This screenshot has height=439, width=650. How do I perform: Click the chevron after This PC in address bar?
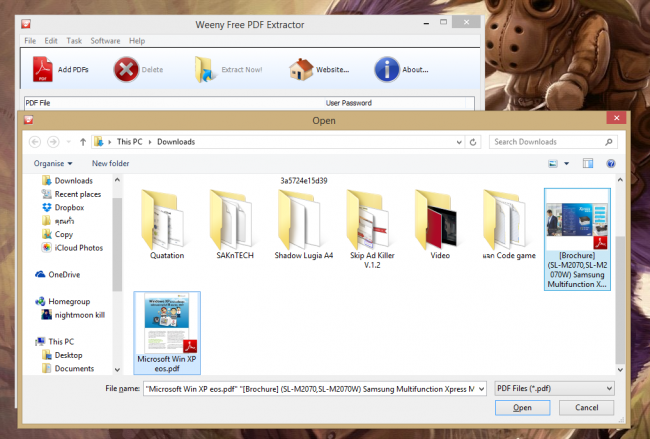150,142
